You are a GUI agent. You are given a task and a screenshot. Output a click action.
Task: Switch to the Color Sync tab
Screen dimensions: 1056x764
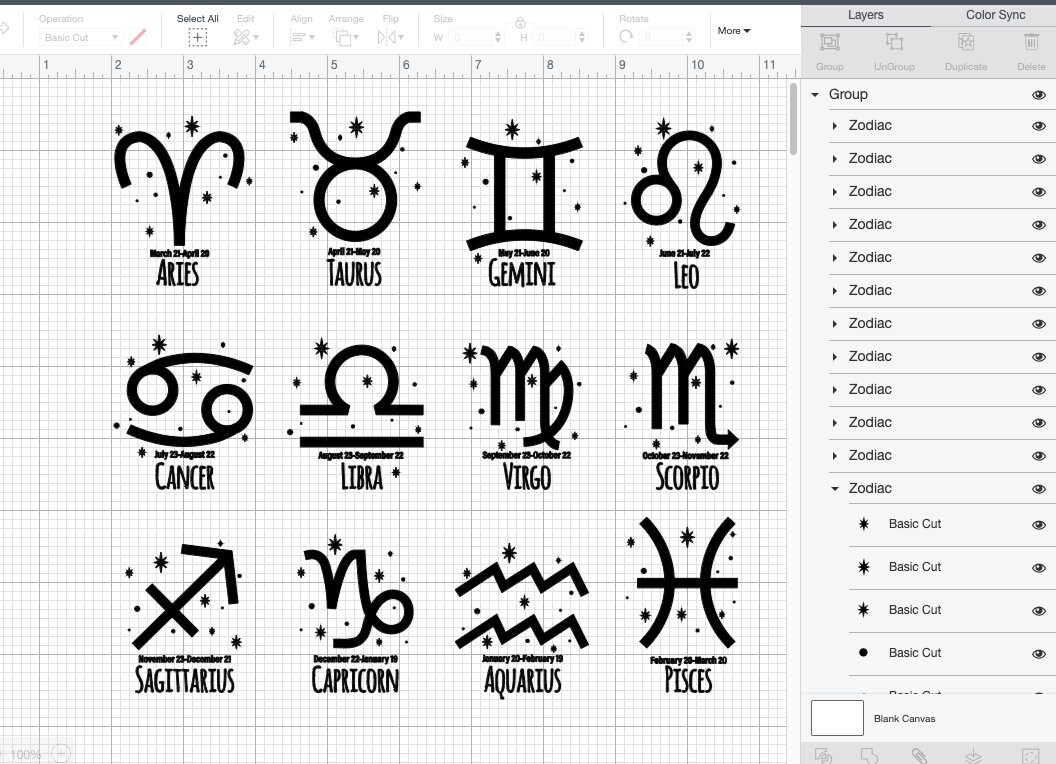[995, 15]
